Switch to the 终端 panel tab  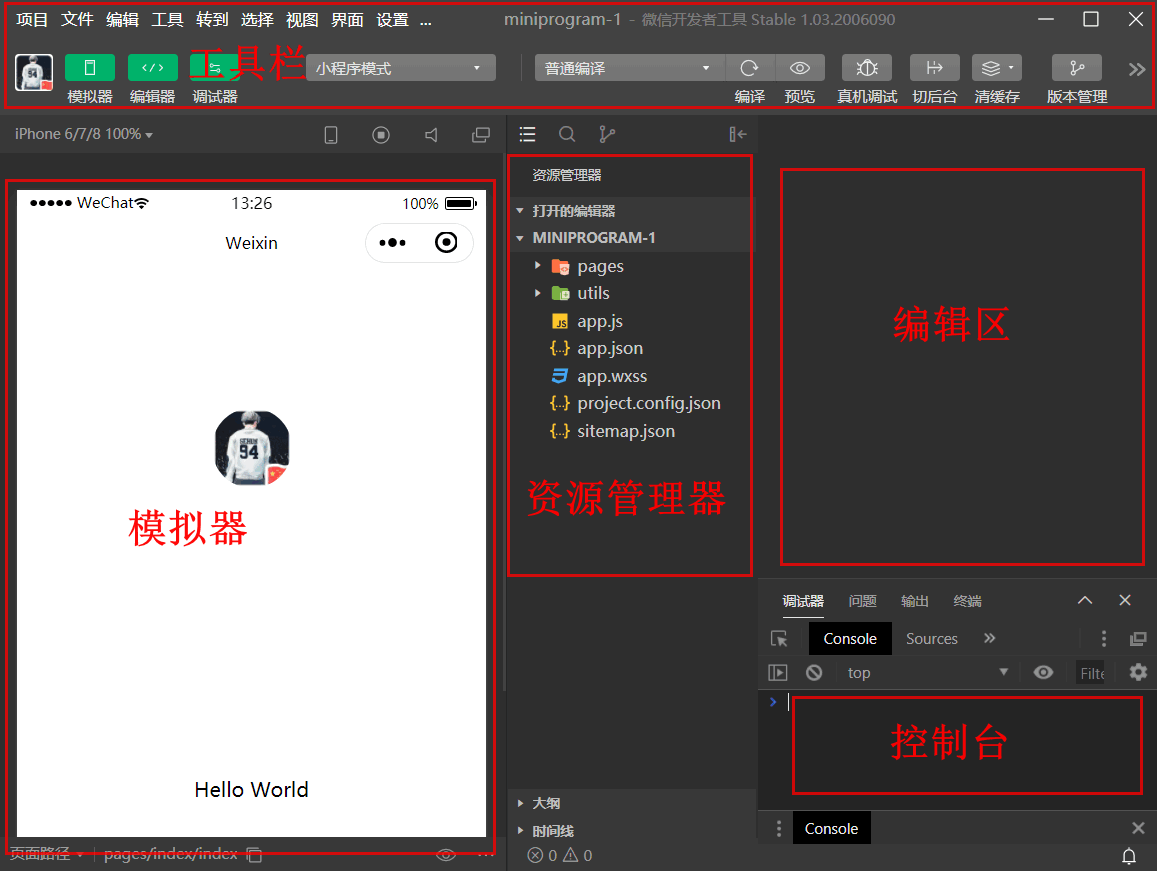(x=967, y=601)
